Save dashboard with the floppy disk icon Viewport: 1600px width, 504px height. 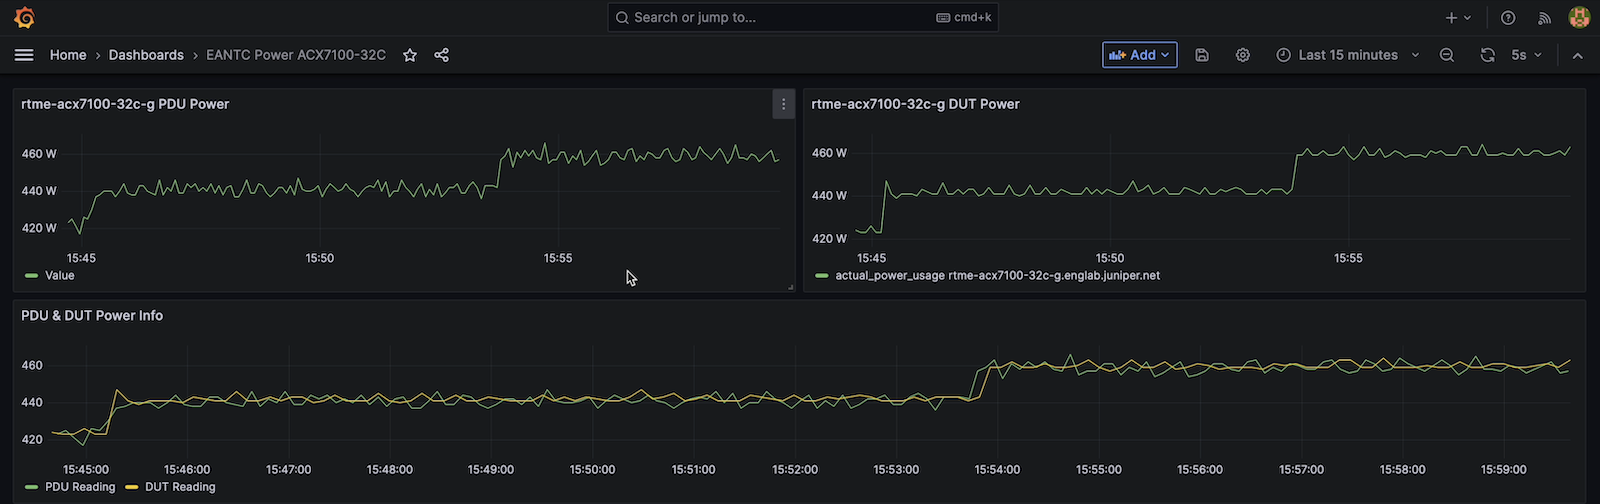(x=1202, y=55)
